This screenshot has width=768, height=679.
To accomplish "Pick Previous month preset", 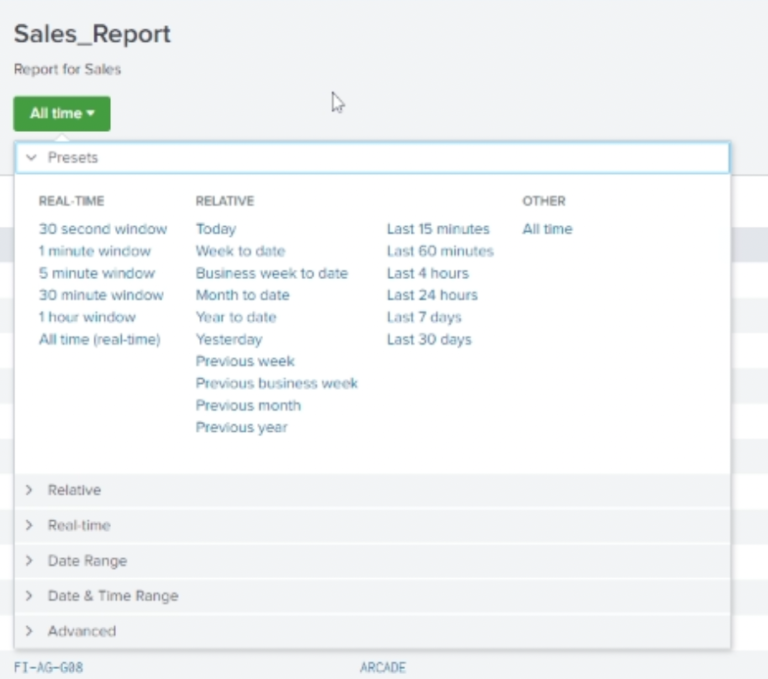I will pos(248,406).
